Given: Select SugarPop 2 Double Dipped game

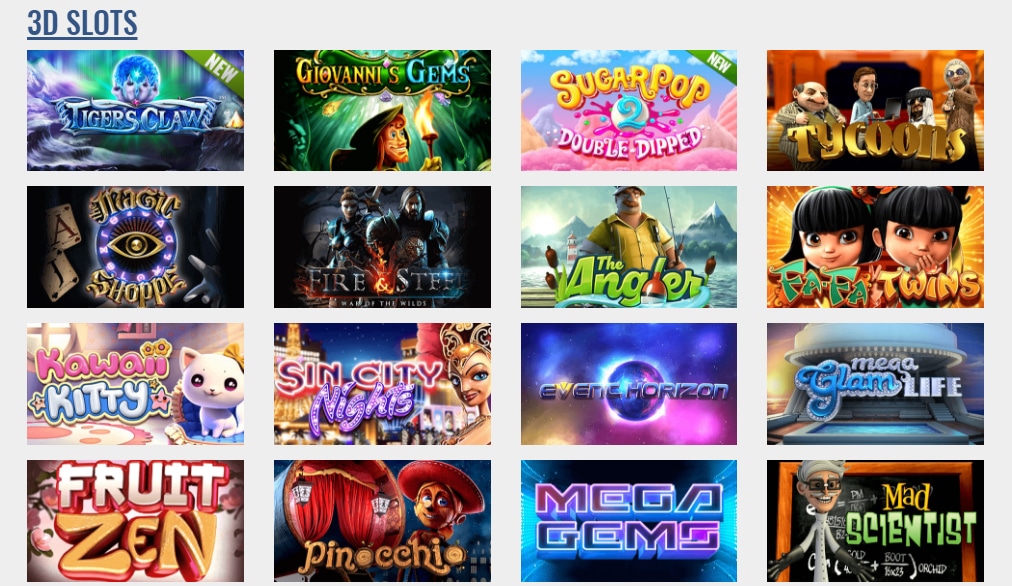Looking at the screenshot, I should point(629,110).
